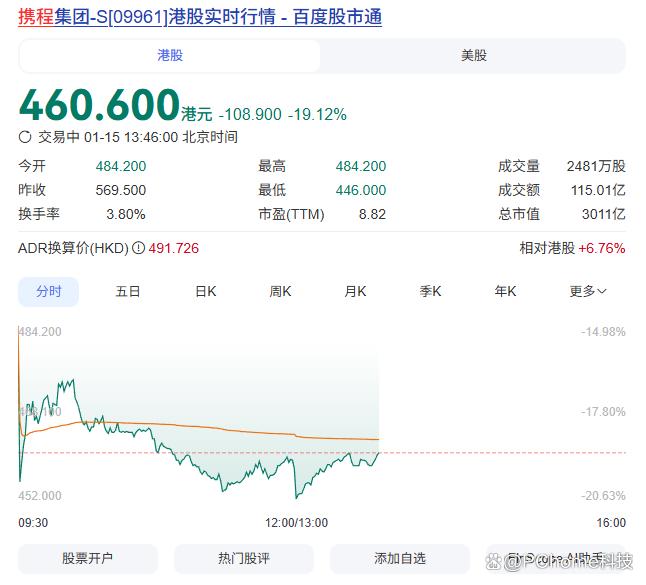Click the 股票开户 button
Viewport: 646px width, 585px height.
pyautogui.click(x=88, y=559)
